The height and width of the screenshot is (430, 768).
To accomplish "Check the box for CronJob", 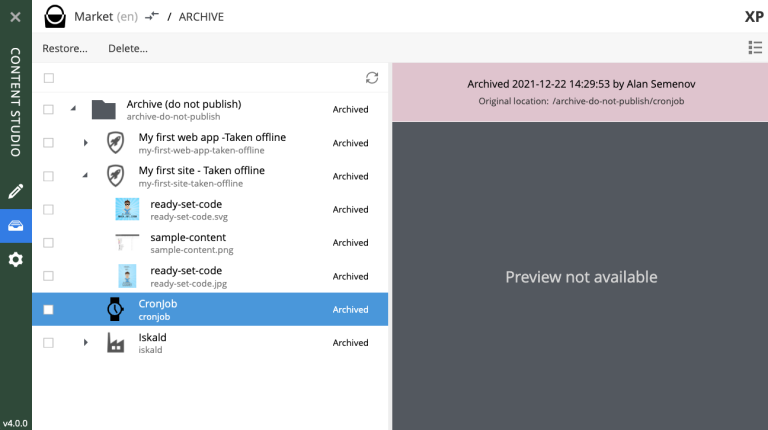I will (x=49, y=310).
